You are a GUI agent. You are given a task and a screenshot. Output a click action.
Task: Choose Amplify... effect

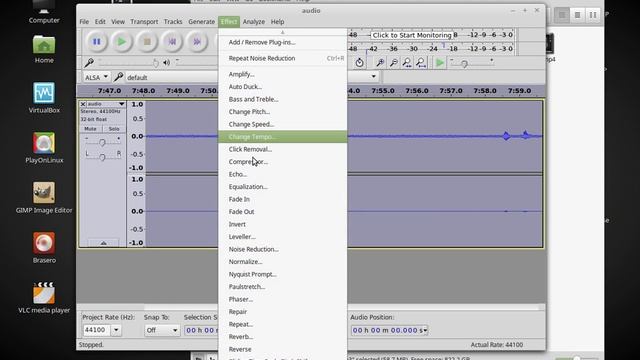[x=283, y=74]
